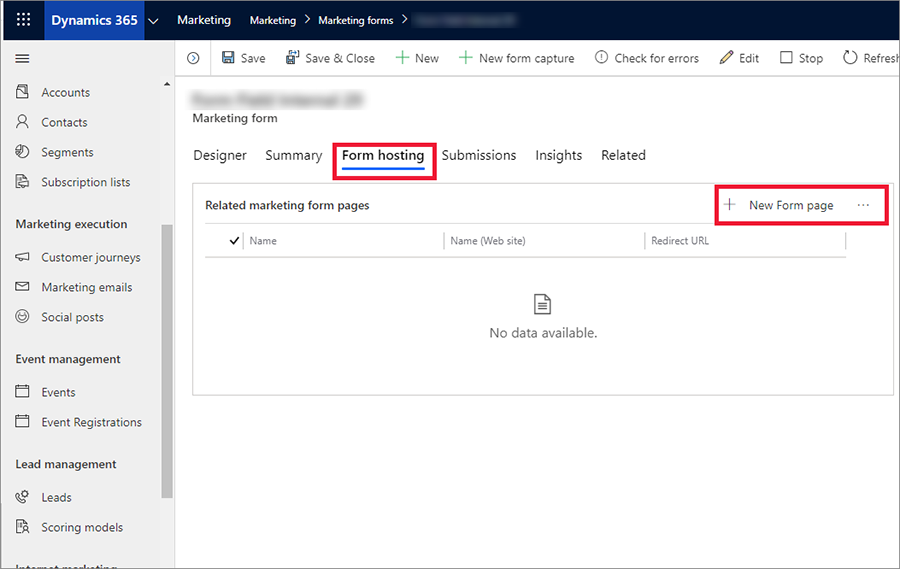
Task: Click the Segments pie icon
Action: [22, 152]
